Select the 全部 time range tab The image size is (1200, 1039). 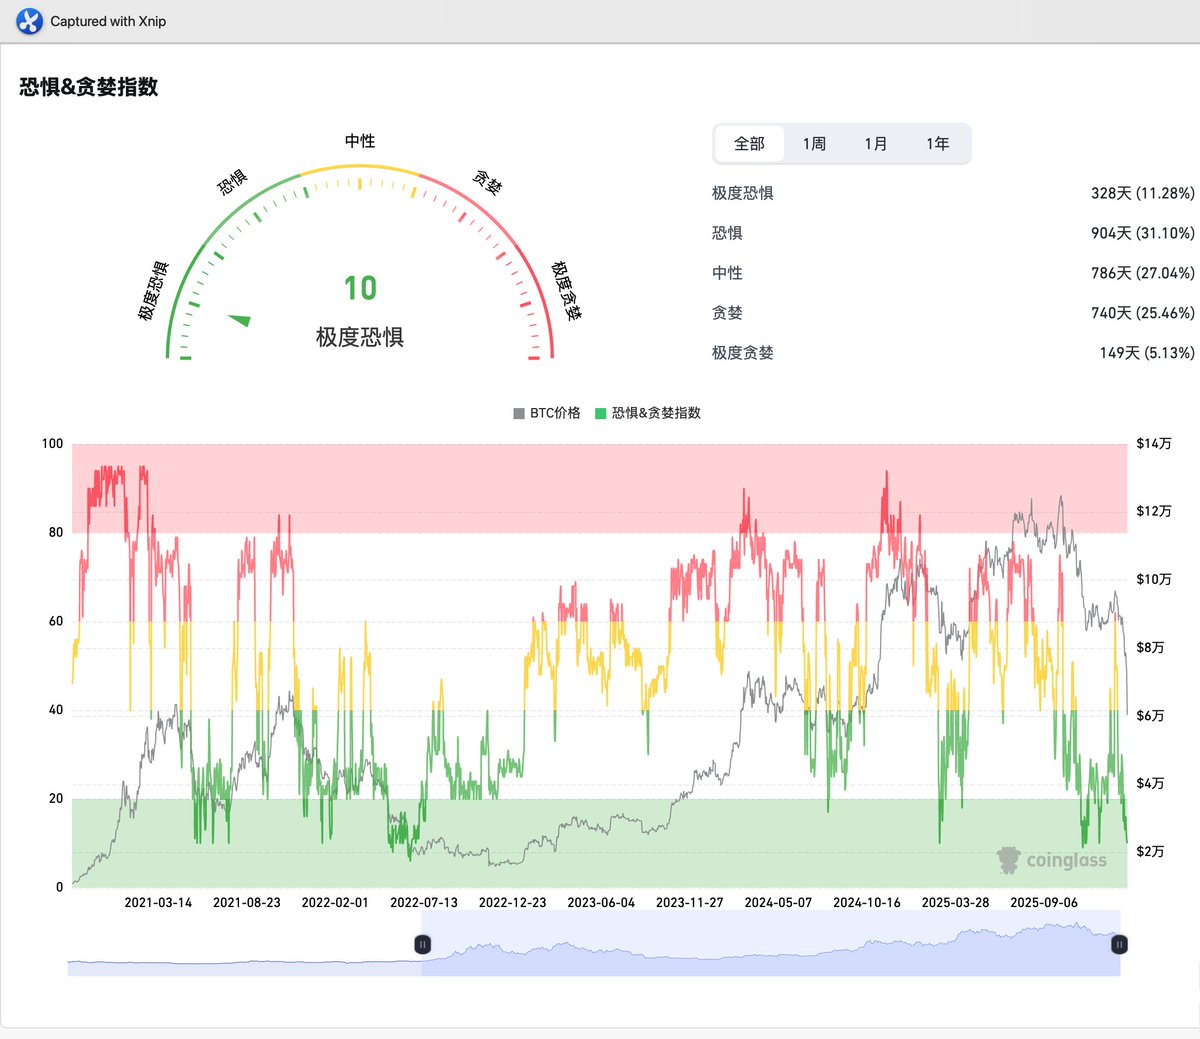tap(749, 144)
